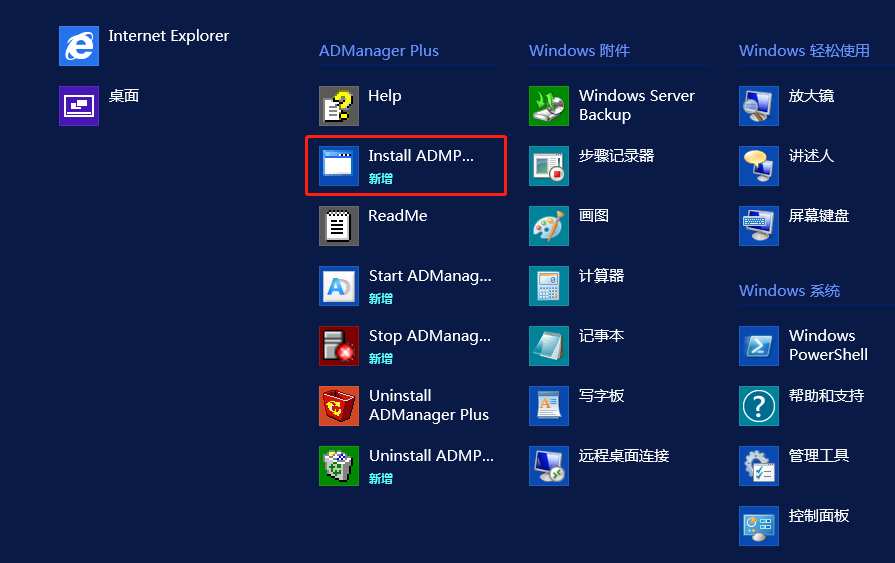This screenshot has width=895, height=563.
Task: Click the 控制面板 text label
Action: 819,515
